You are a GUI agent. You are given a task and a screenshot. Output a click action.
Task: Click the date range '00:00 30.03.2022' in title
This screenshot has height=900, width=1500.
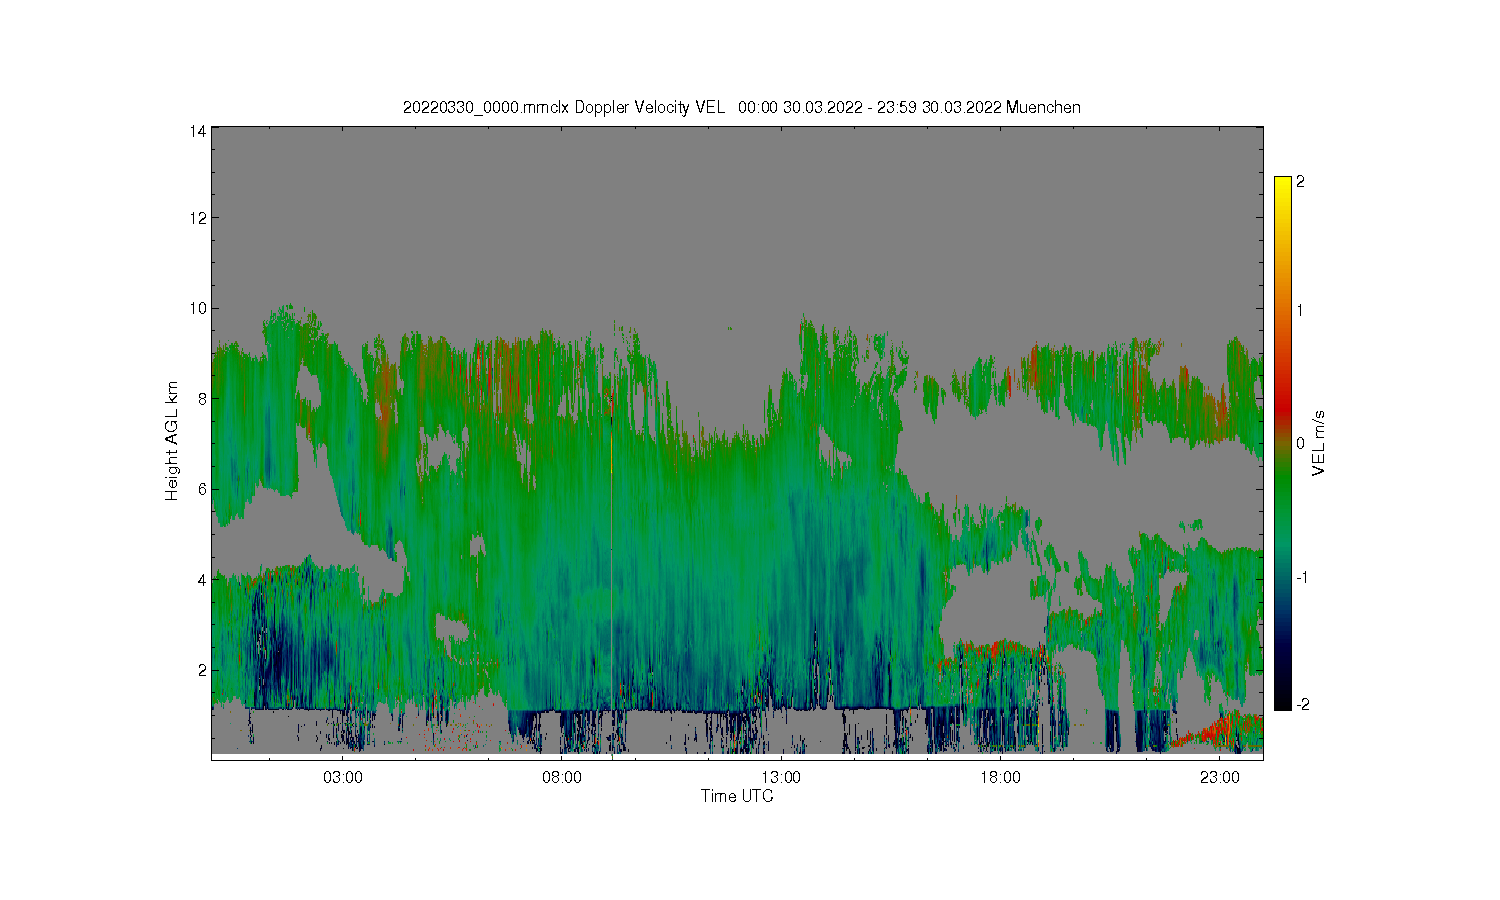pos(800,107)
